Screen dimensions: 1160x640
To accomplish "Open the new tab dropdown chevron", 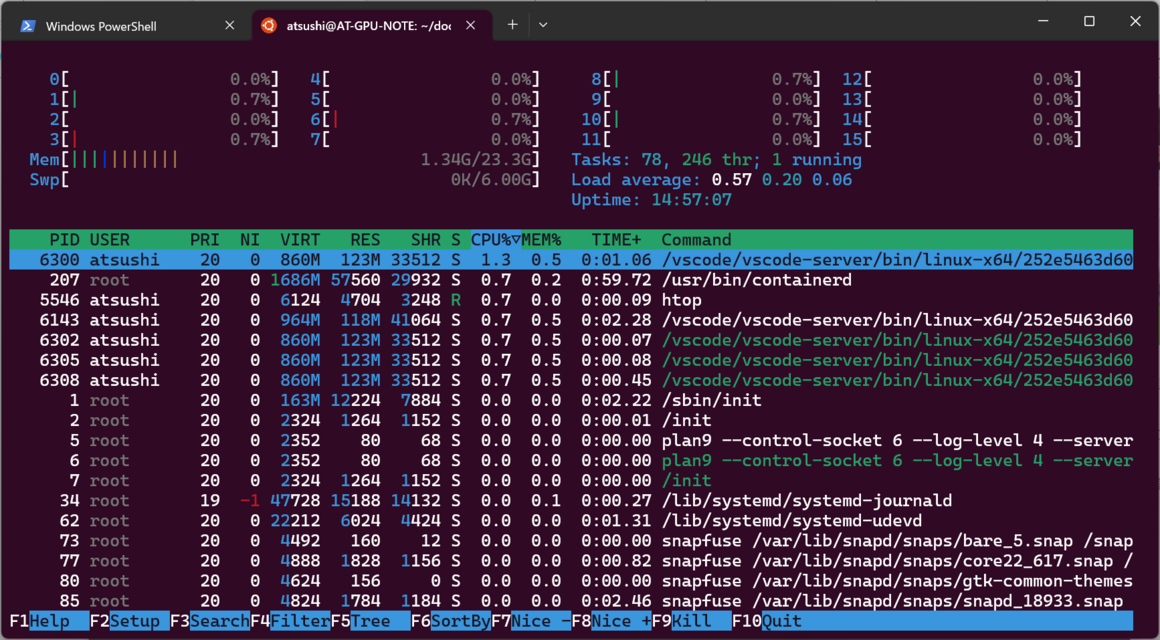I will point(542,24).
